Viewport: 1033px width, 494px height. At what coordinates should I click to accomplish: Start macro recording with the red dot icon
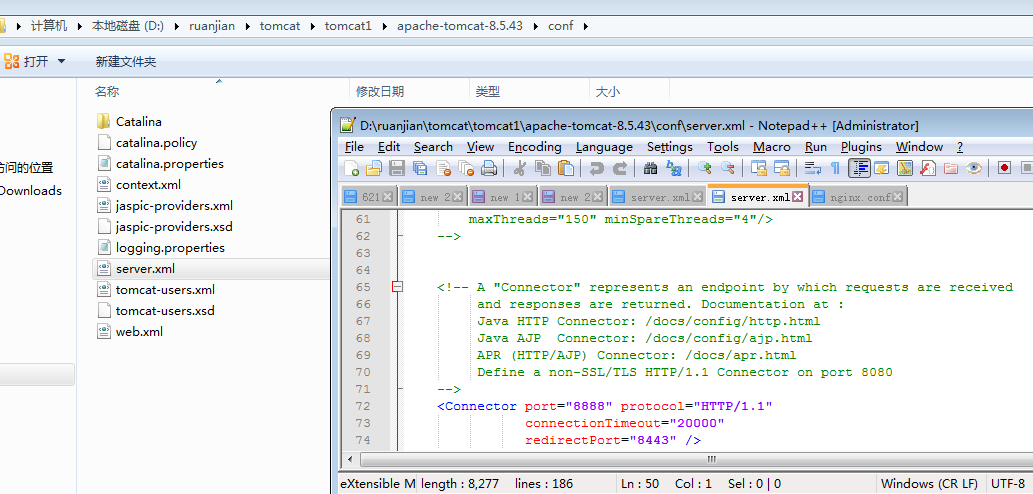tap(1004, 168)
